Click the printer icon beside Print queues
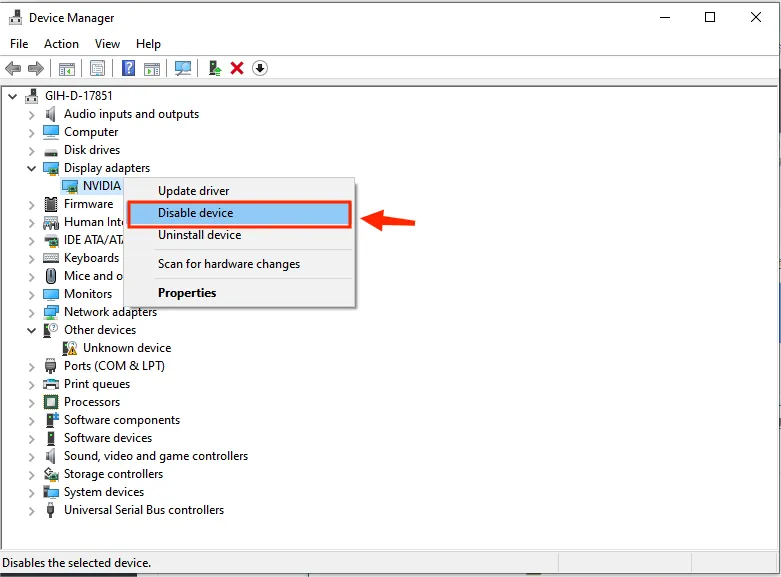 click(51, 384)
